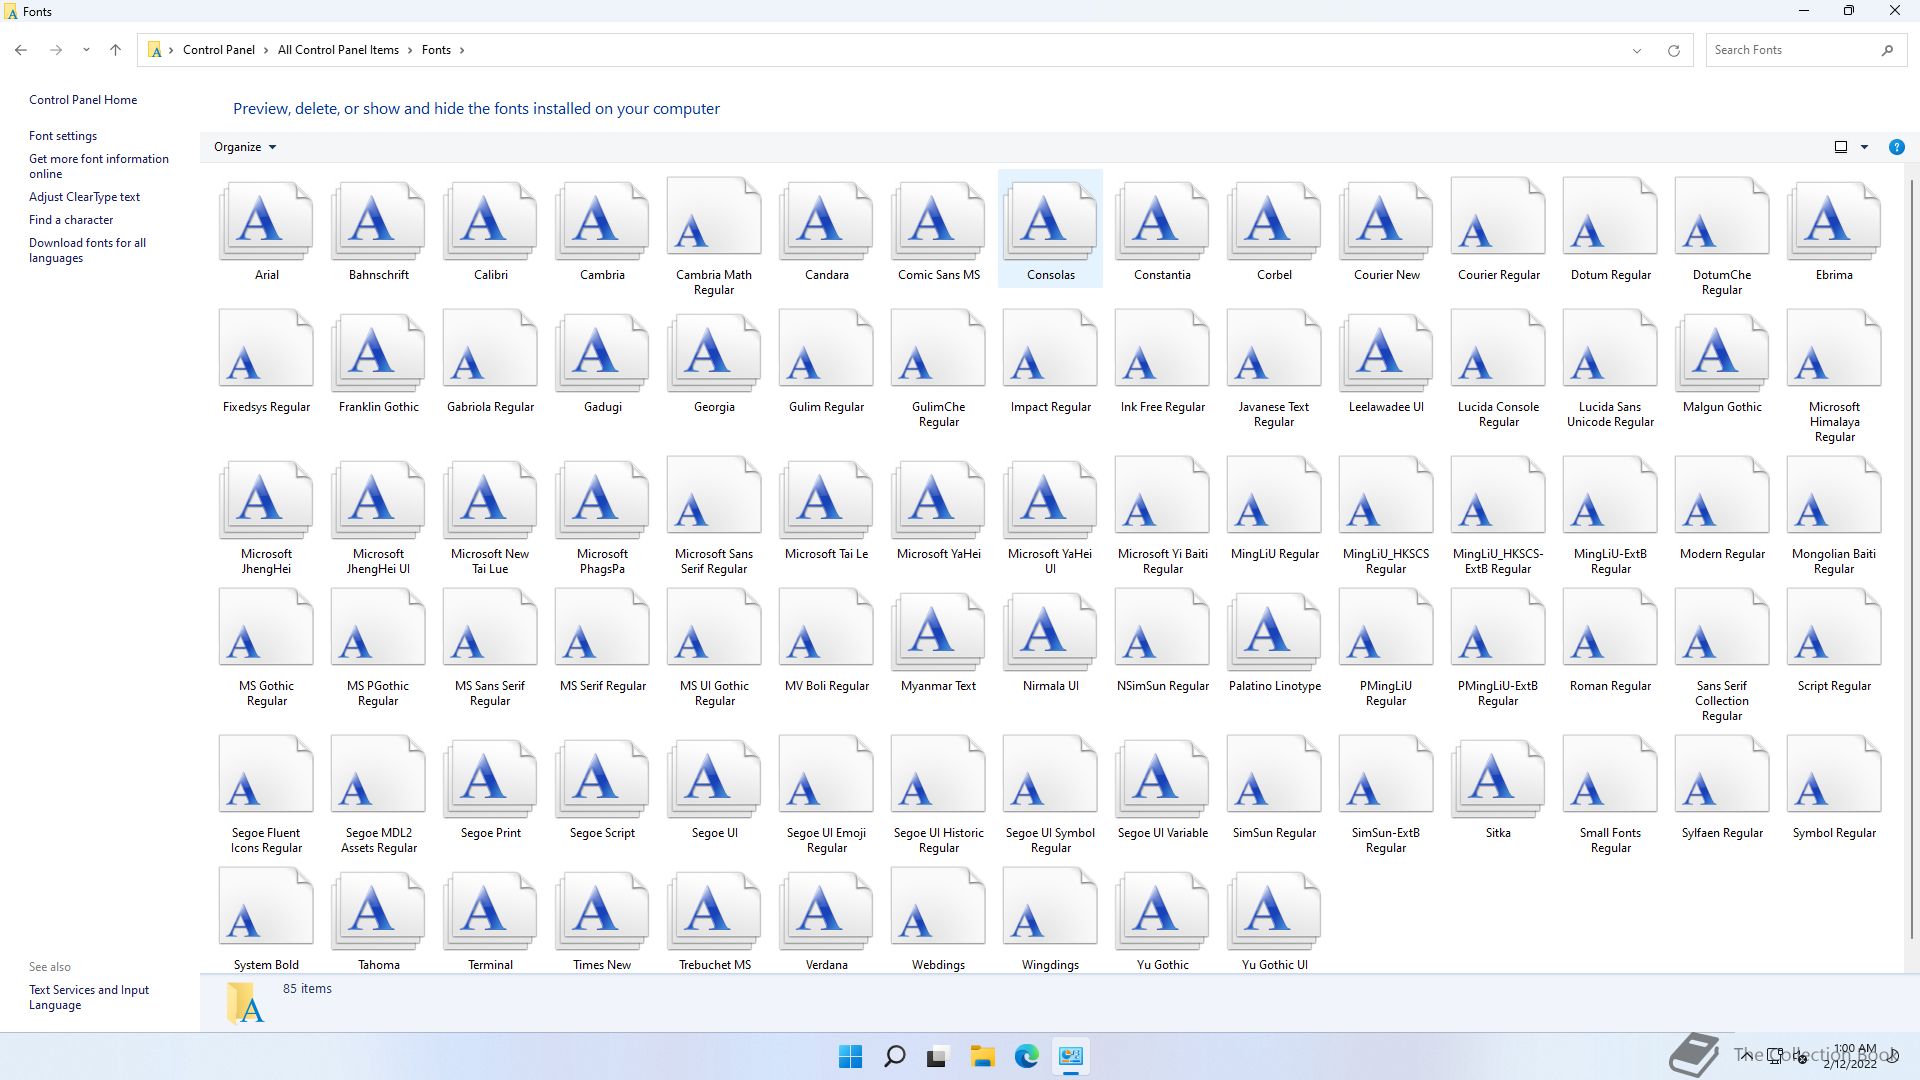Expand the chevron after Control Panel breadcrumb
1920x1080 pixels.
pos(266,50)
